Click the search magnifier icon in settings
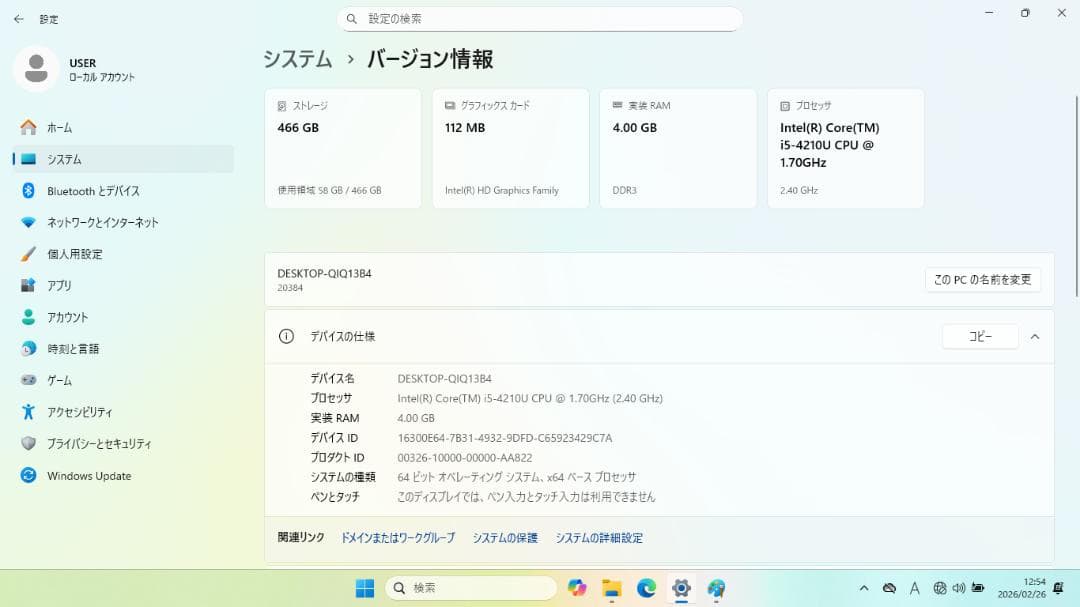This screenshot has height=607, width=1080. (x=351, y=19)
